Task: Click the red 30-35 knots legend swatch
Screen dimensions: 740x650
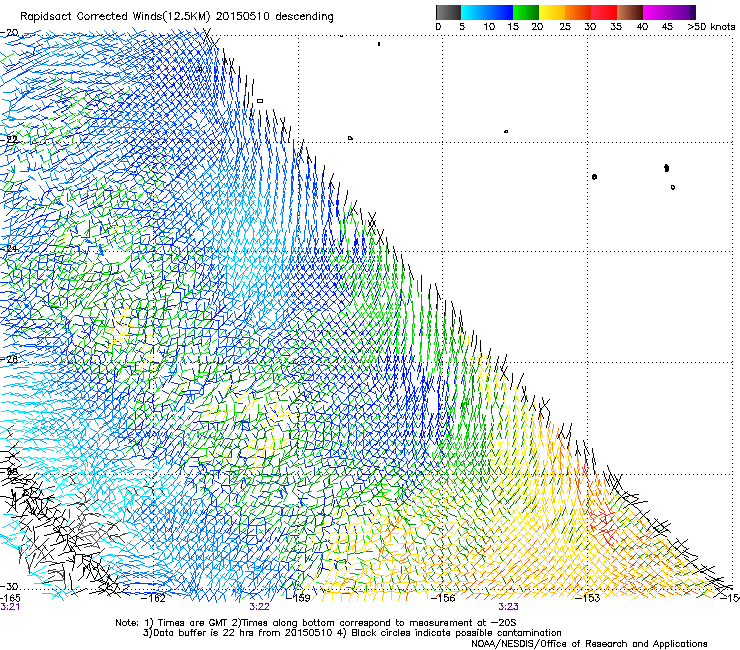Action: coord(604,12)
